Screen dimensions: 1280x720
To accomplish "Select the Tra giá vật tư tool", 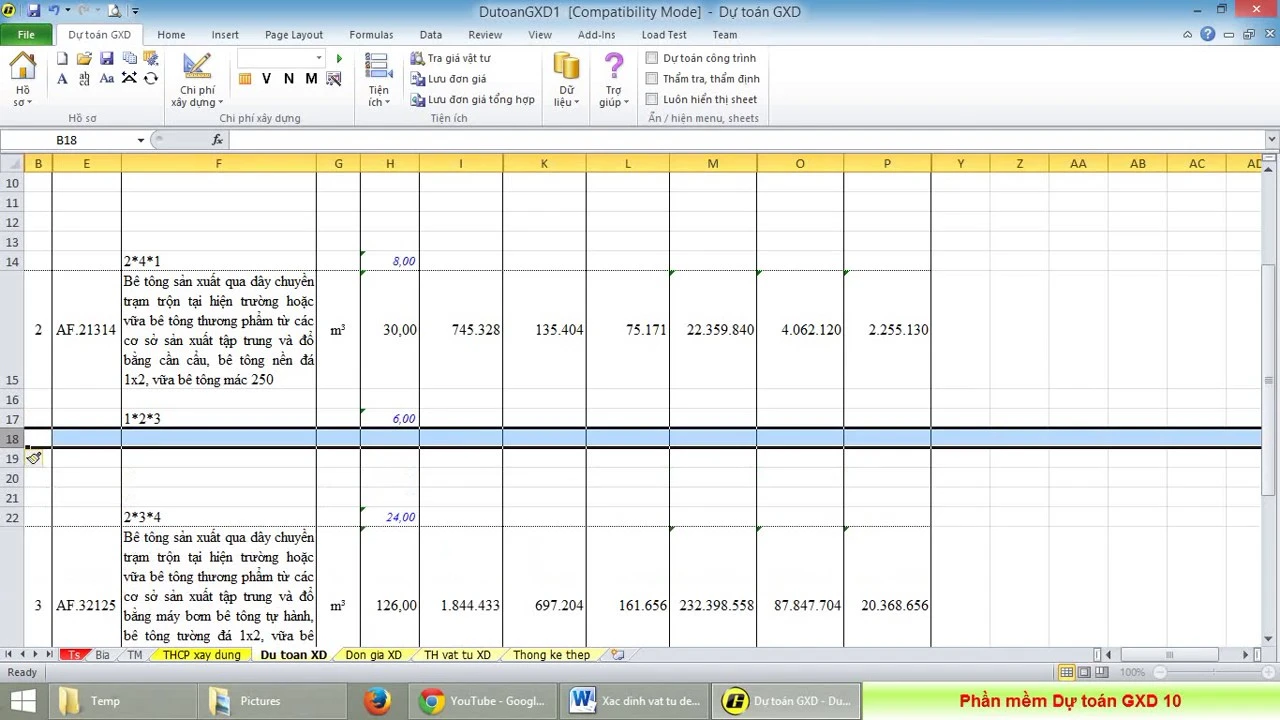I will click(450, 58).
